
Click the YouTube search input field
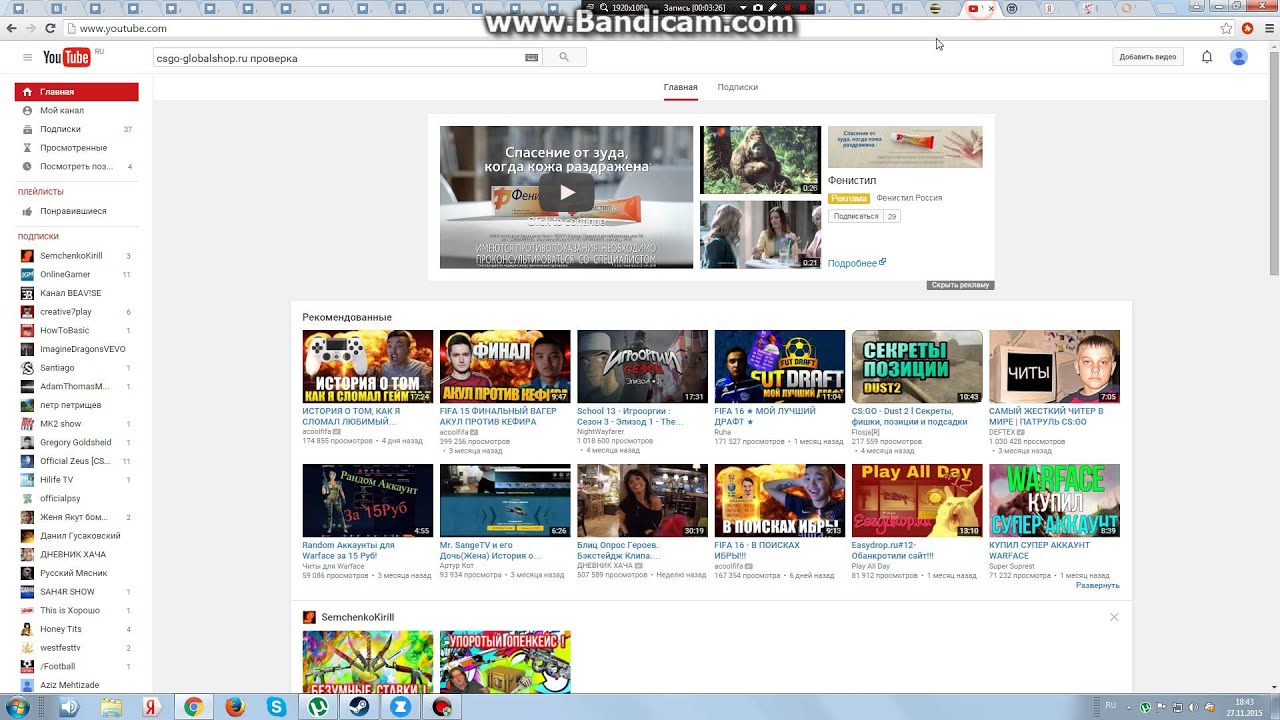[x=338, y=58]
